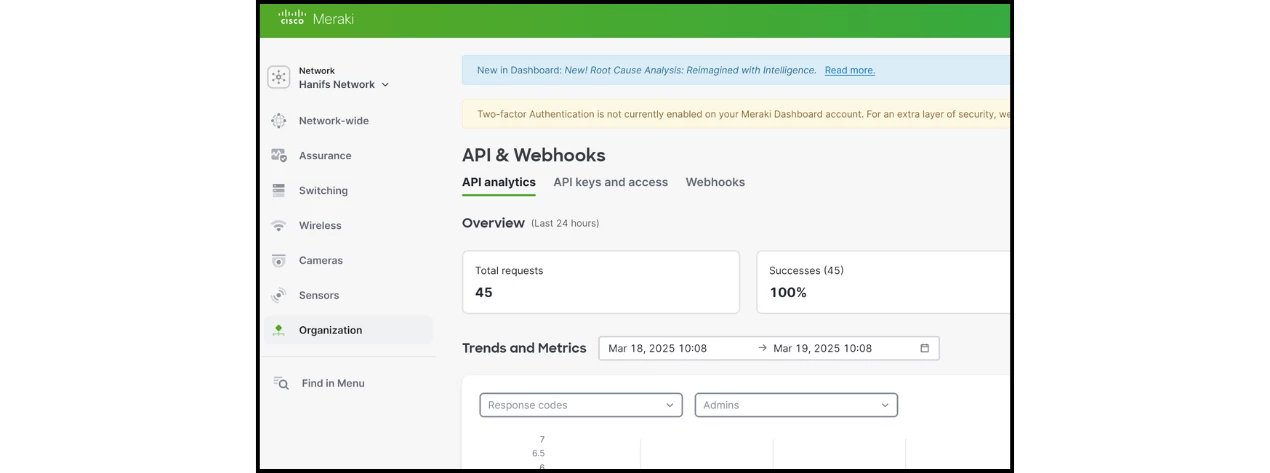Click start date Mar 18, 2025 10:08

coord(658,348)
